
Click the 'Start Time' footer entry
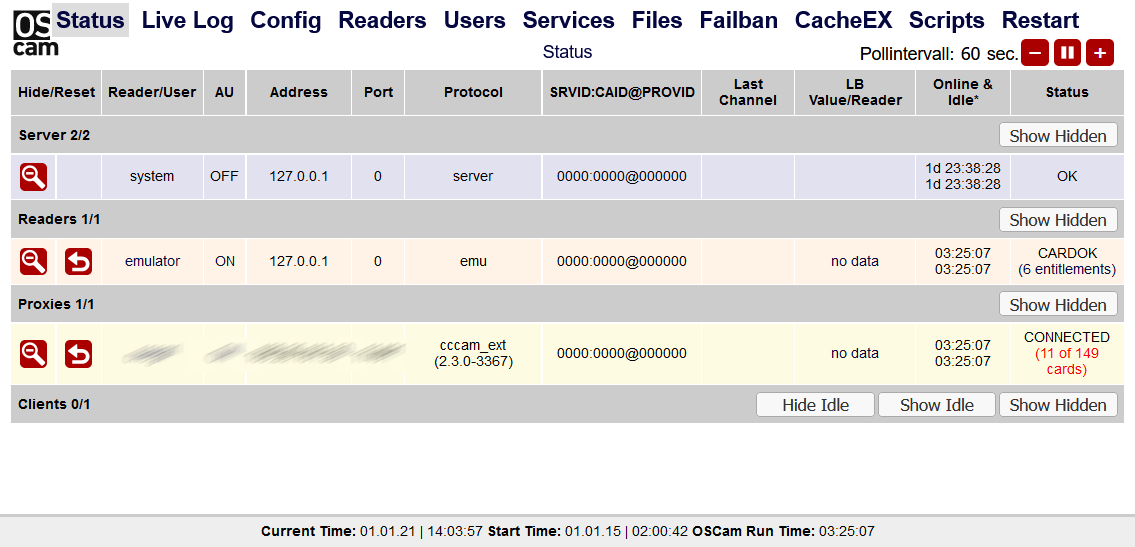[588, 532]
